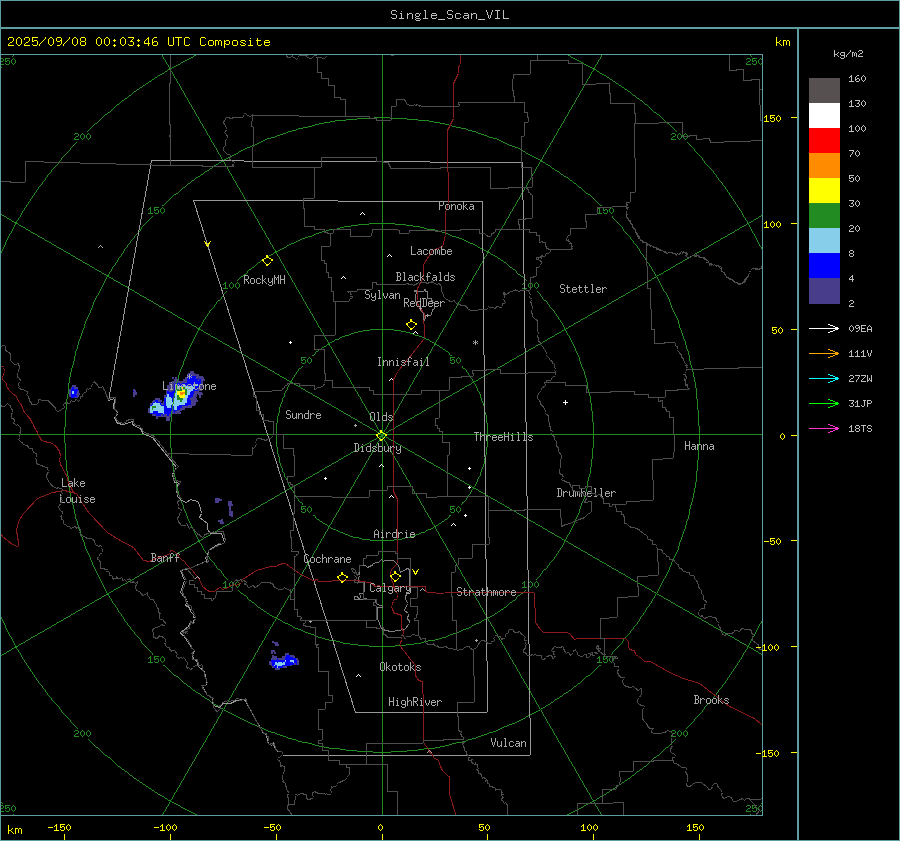Click the Lake Louise label
This screenshot has height=841, width=900.
77,491
